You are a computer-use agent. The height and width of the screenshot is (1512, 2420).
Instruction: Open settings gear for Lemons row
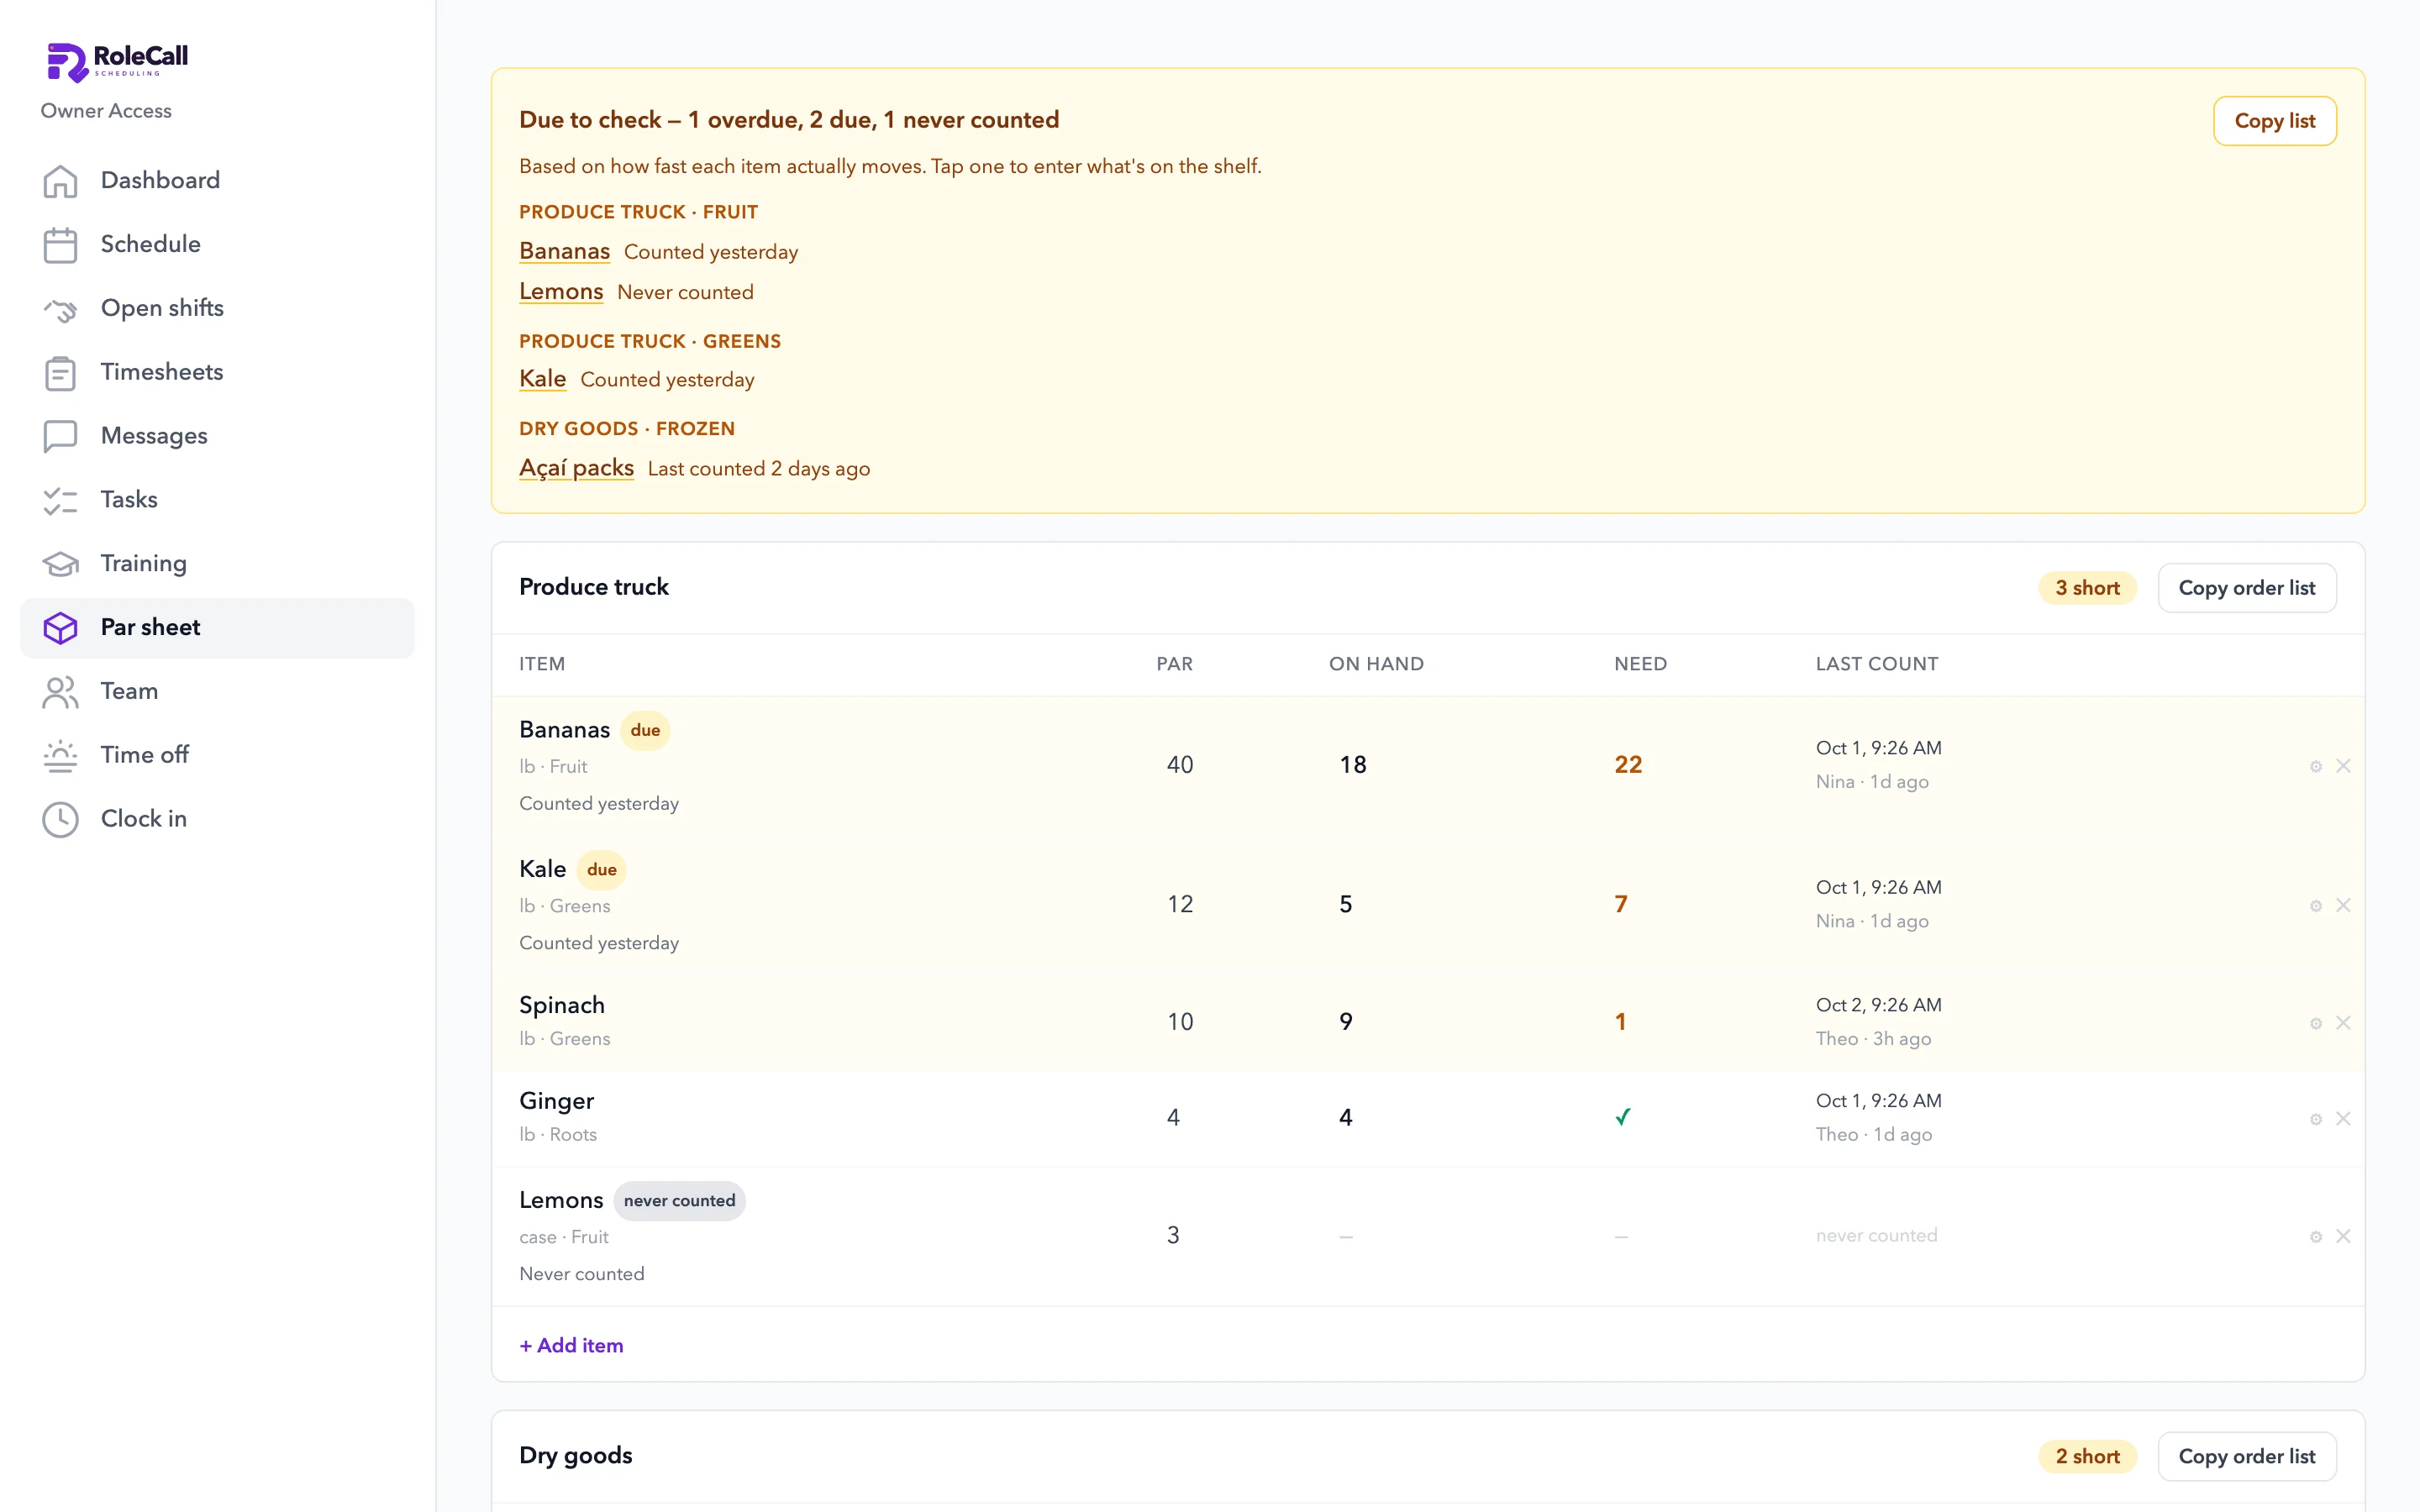click(x=2315, y=1238)
